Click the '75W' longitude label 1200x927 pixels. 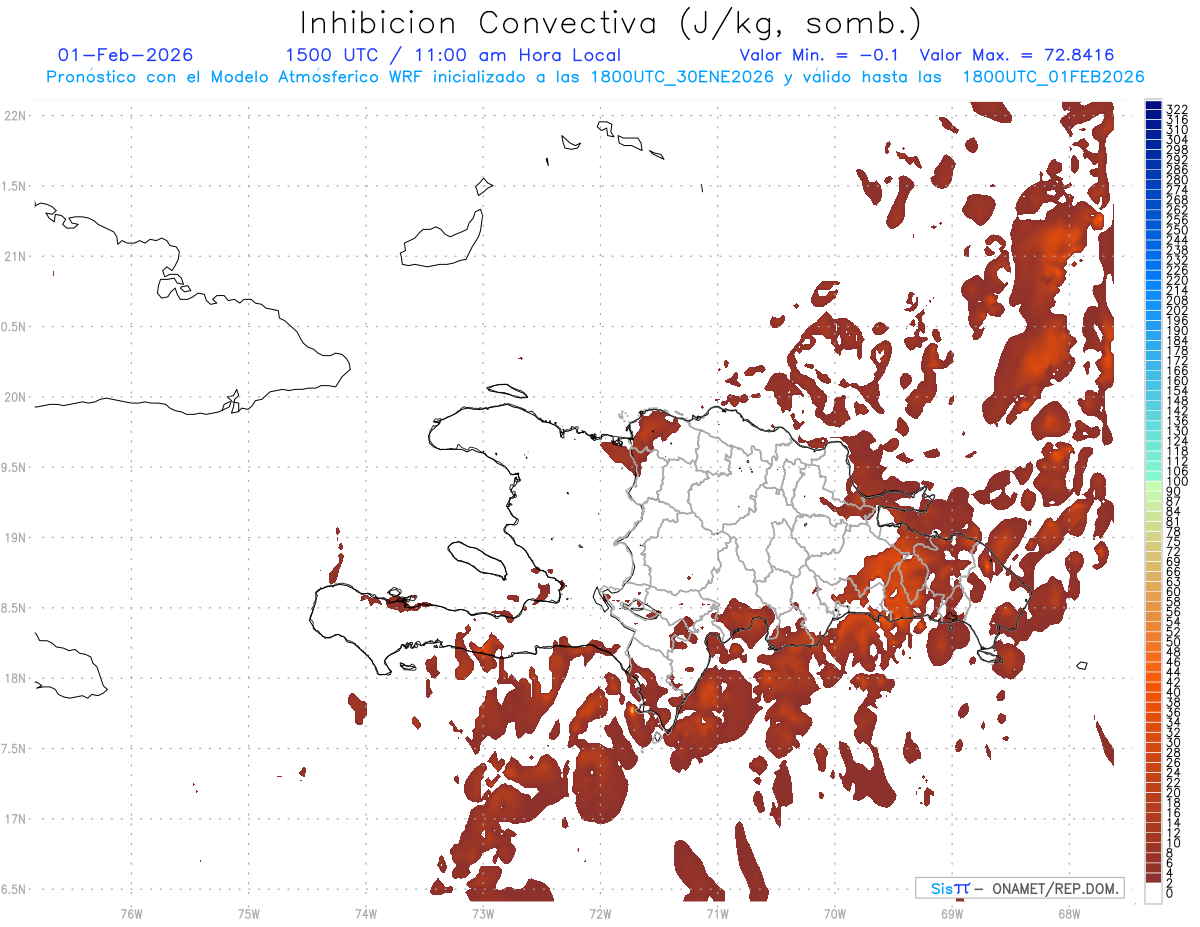point(249,913)
